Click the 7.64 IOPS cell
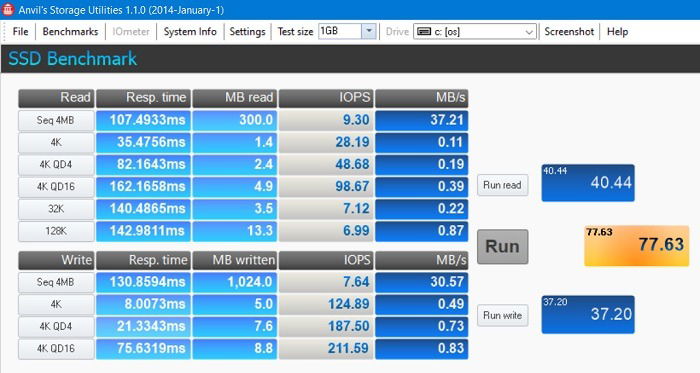This screenshot has width=700, height=373. click(x=326, y=282)
